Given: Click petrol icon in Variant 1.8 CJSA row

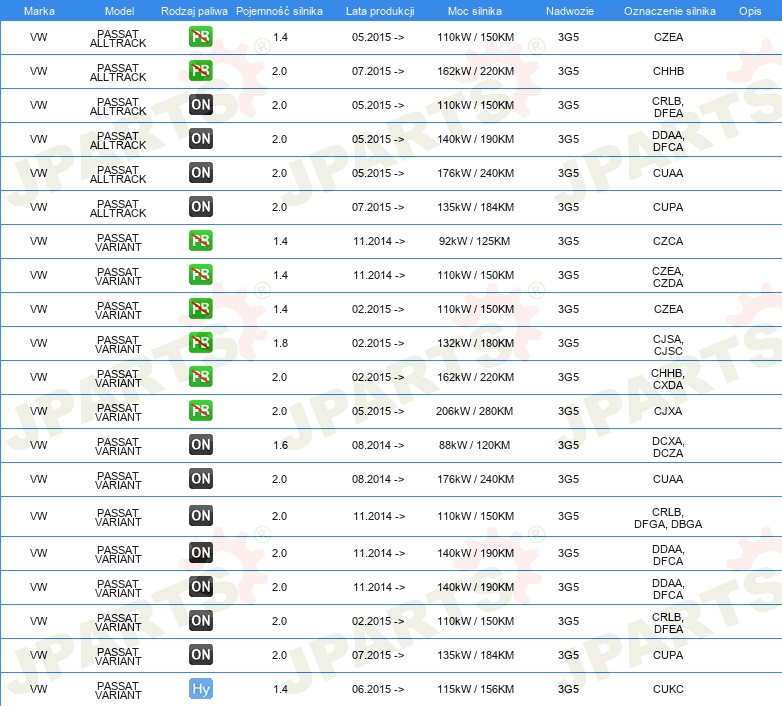Looking at the screenshot, I should [x=200, y=343].
